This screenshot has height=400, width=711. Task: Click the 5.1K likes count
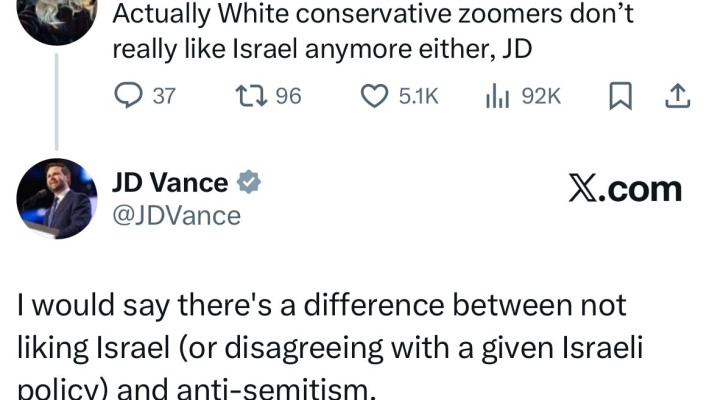click(x=419, y=96)
